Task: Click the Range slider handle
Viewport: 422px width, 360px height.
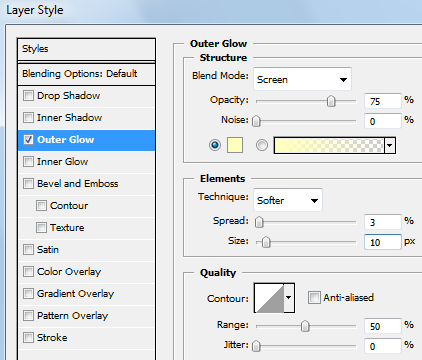Action: click(305, 326)
